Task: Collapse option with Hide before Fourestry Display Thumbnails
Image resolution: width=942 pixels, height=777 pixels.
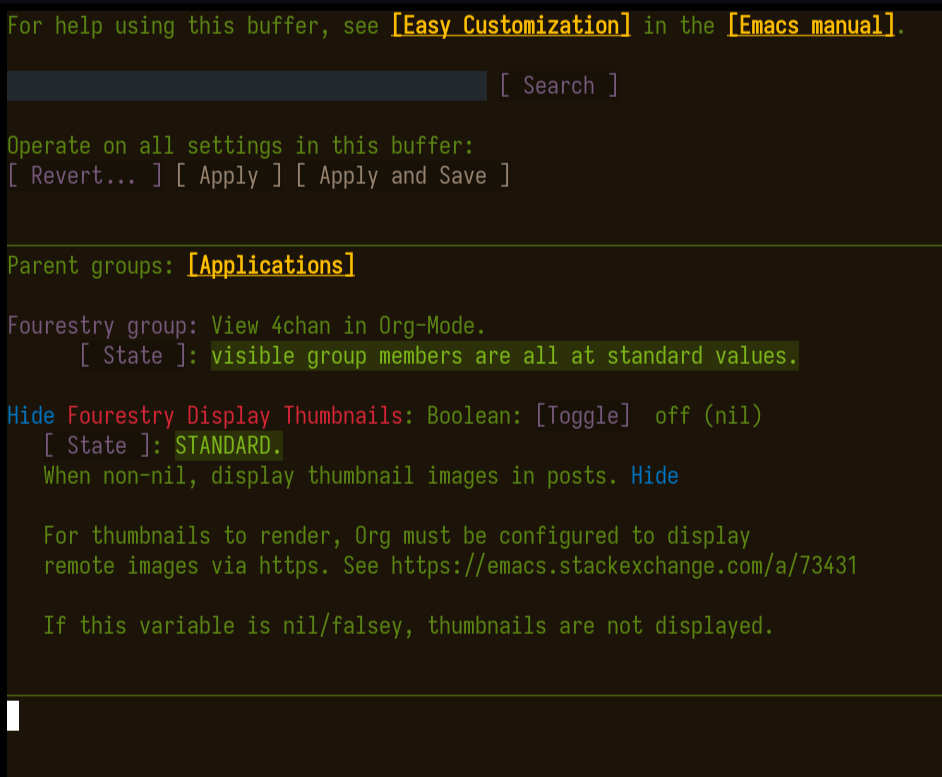Action: tap(31, 416)
